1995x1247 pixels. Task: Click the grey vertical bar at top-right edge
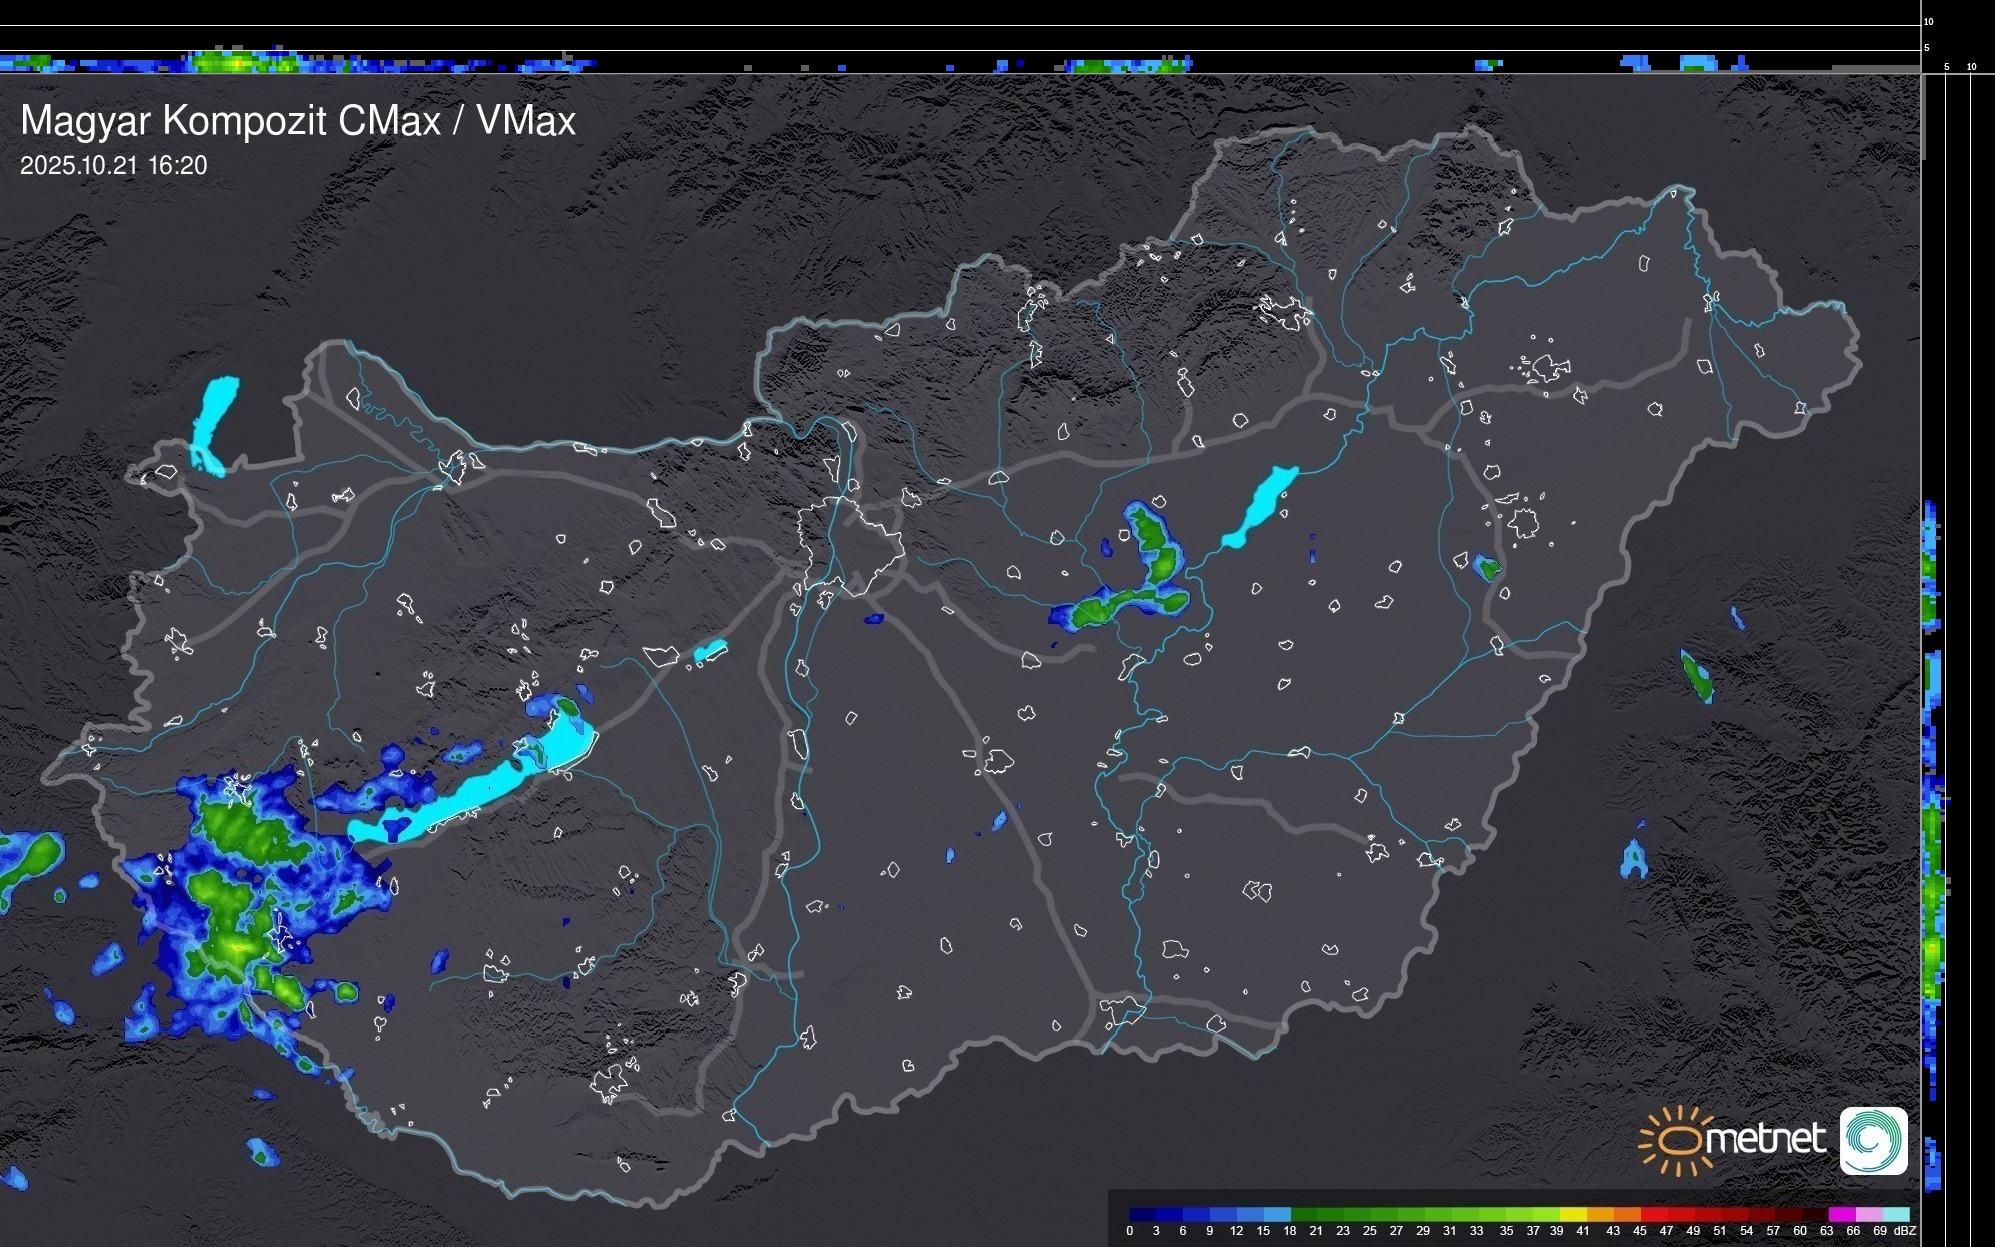pos(1923,115)
